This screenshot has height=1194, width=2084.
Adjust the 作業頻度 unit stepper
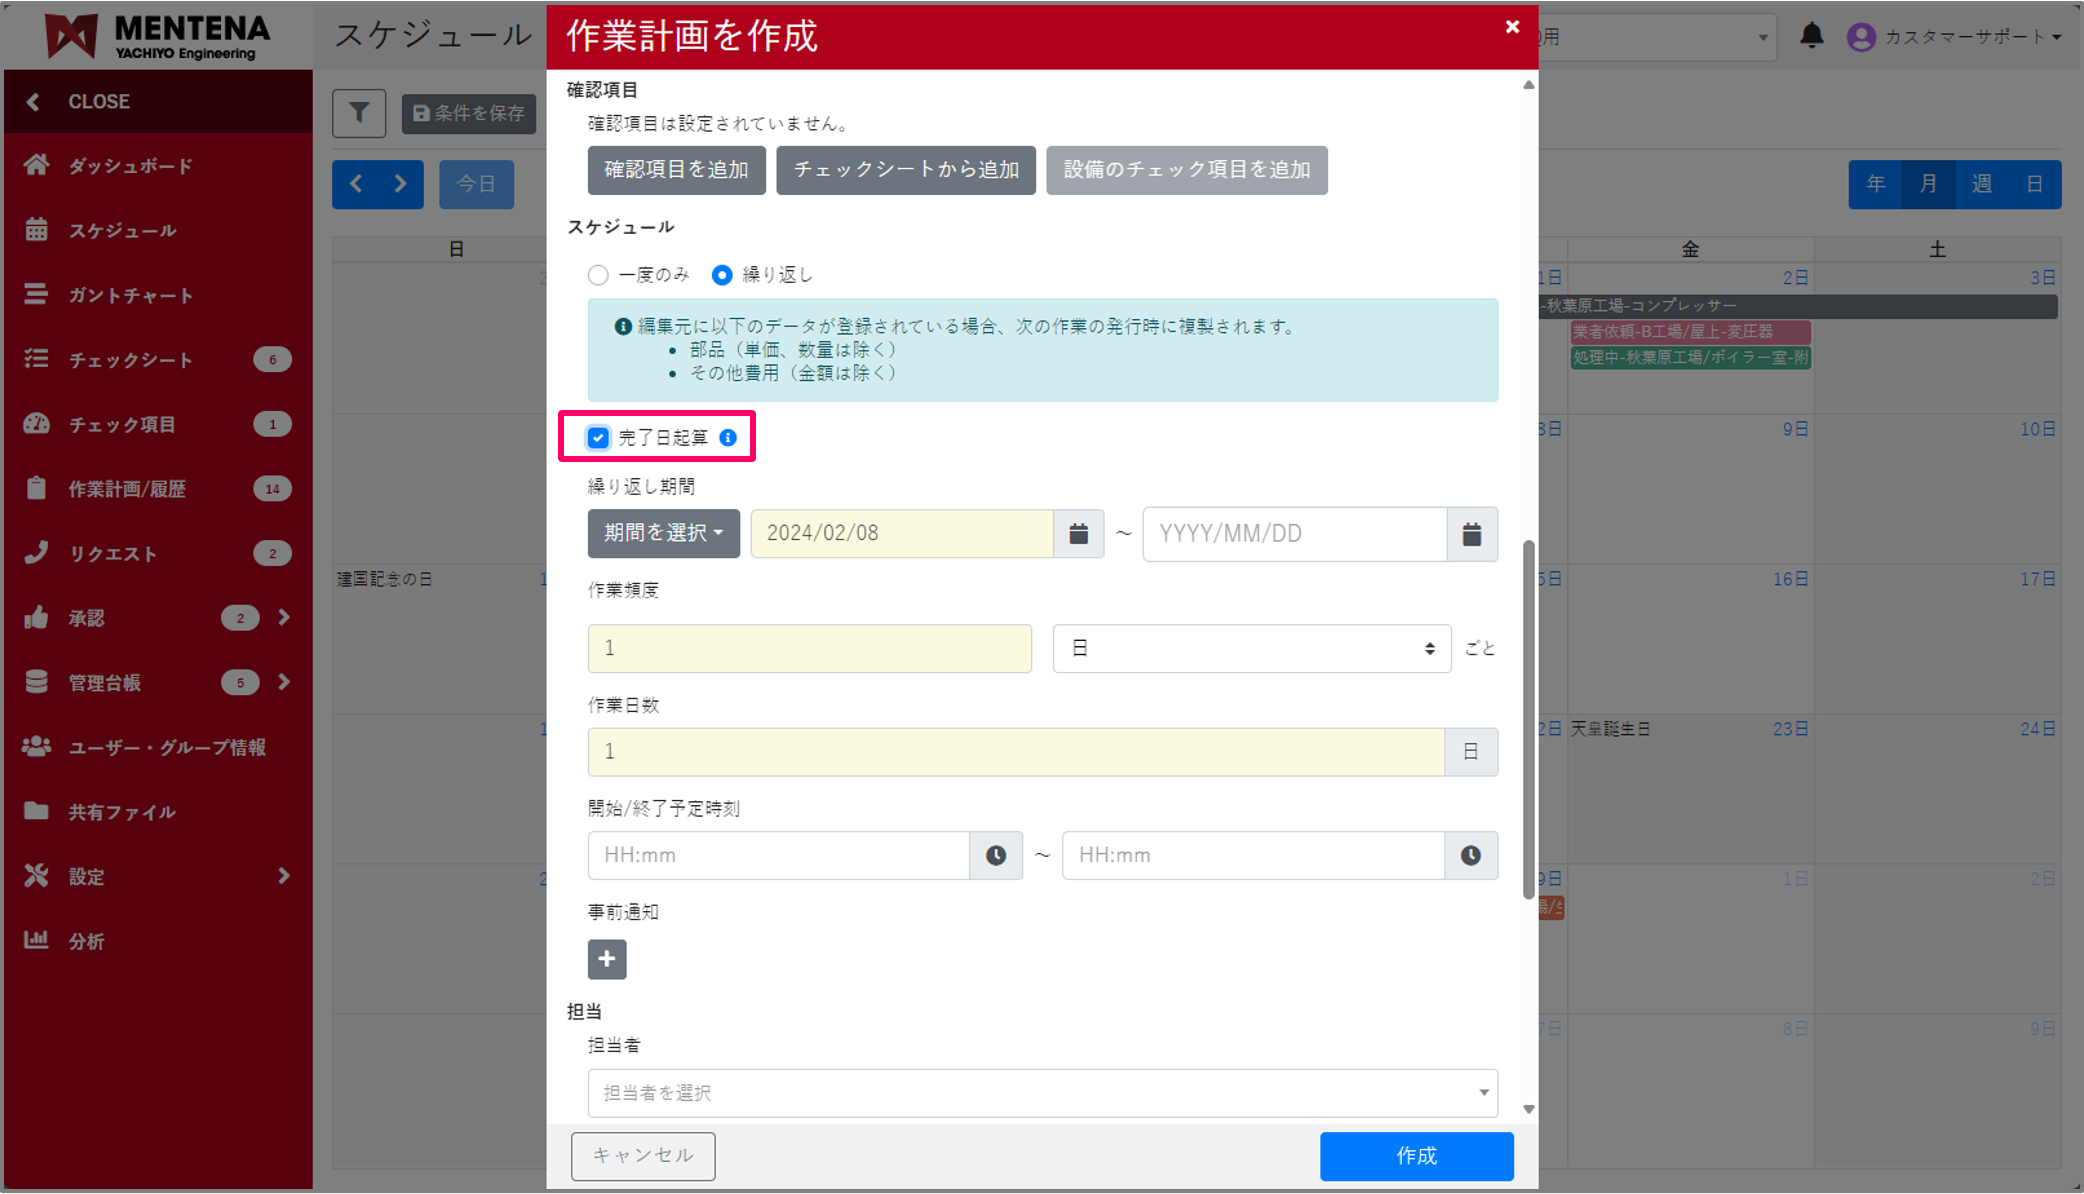coord(1432,648)
